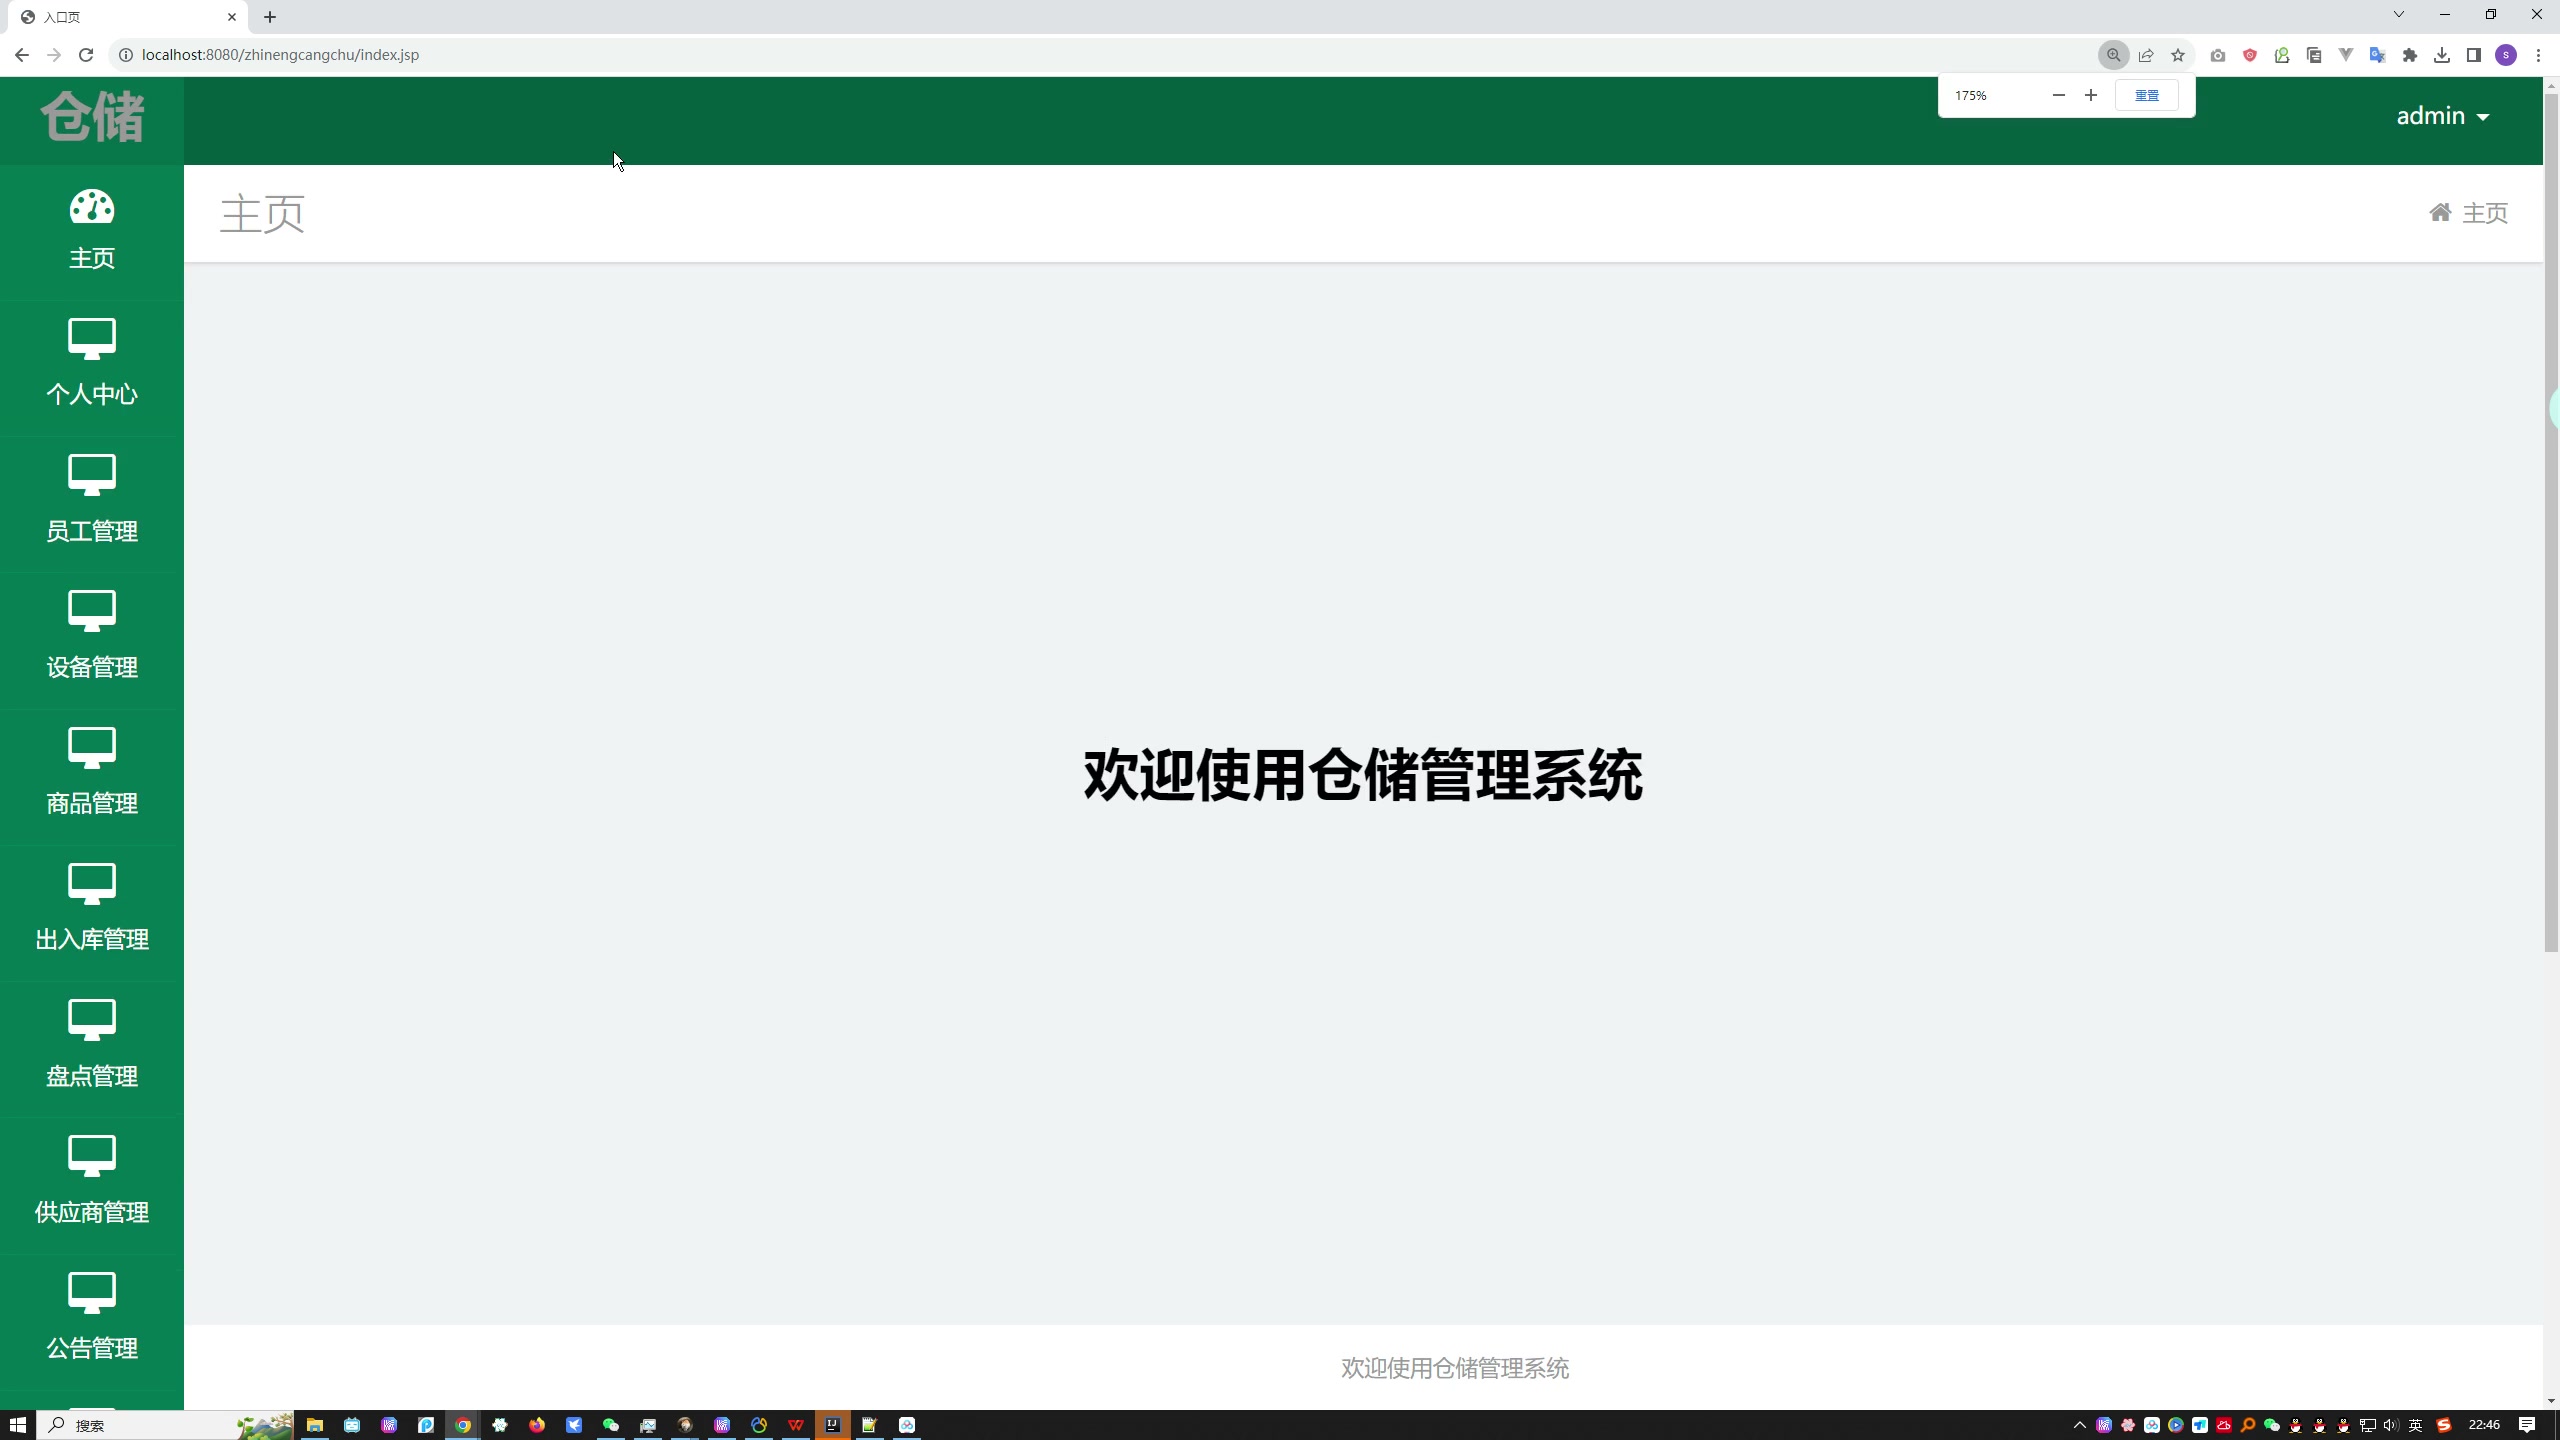
Task: Open the purple S profile avatar
Action: point(2506,55)
